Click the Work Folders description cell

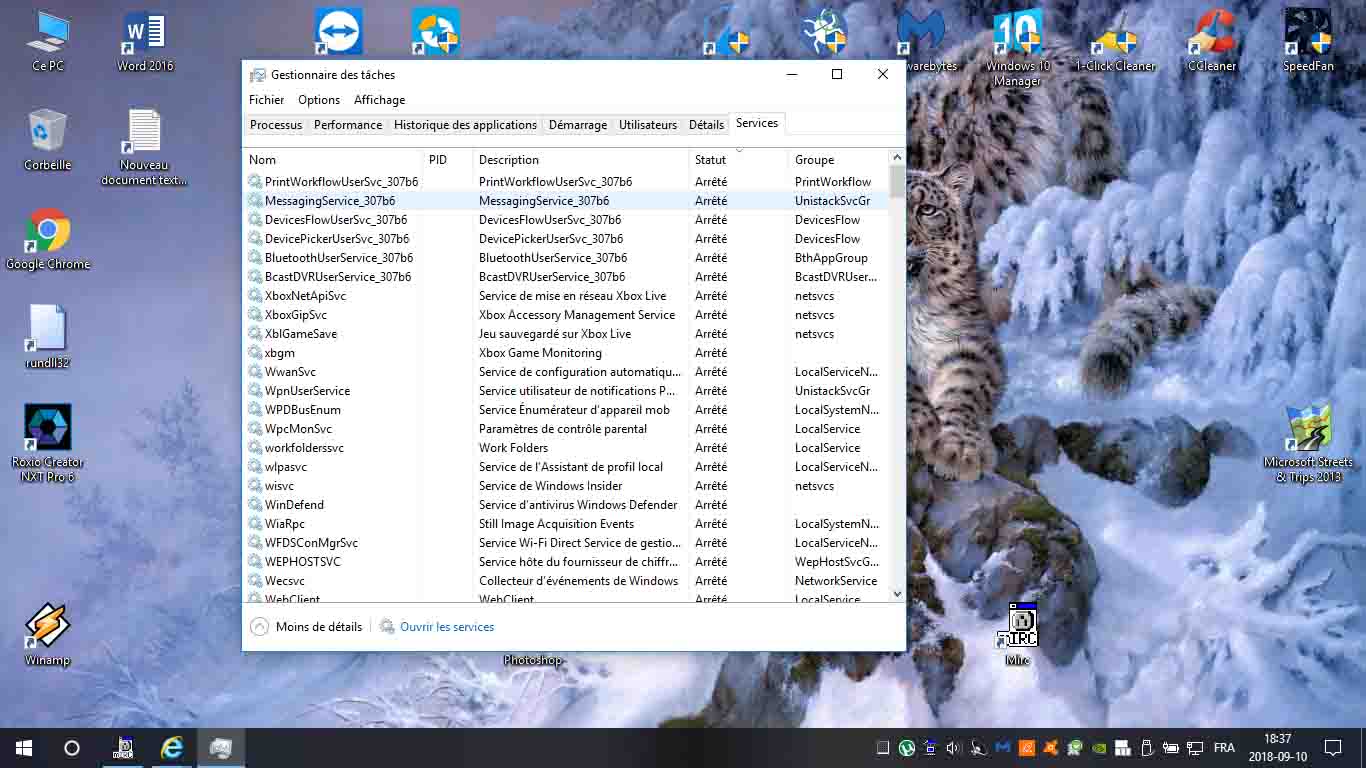pyautogui.click(x=514, y=448)
